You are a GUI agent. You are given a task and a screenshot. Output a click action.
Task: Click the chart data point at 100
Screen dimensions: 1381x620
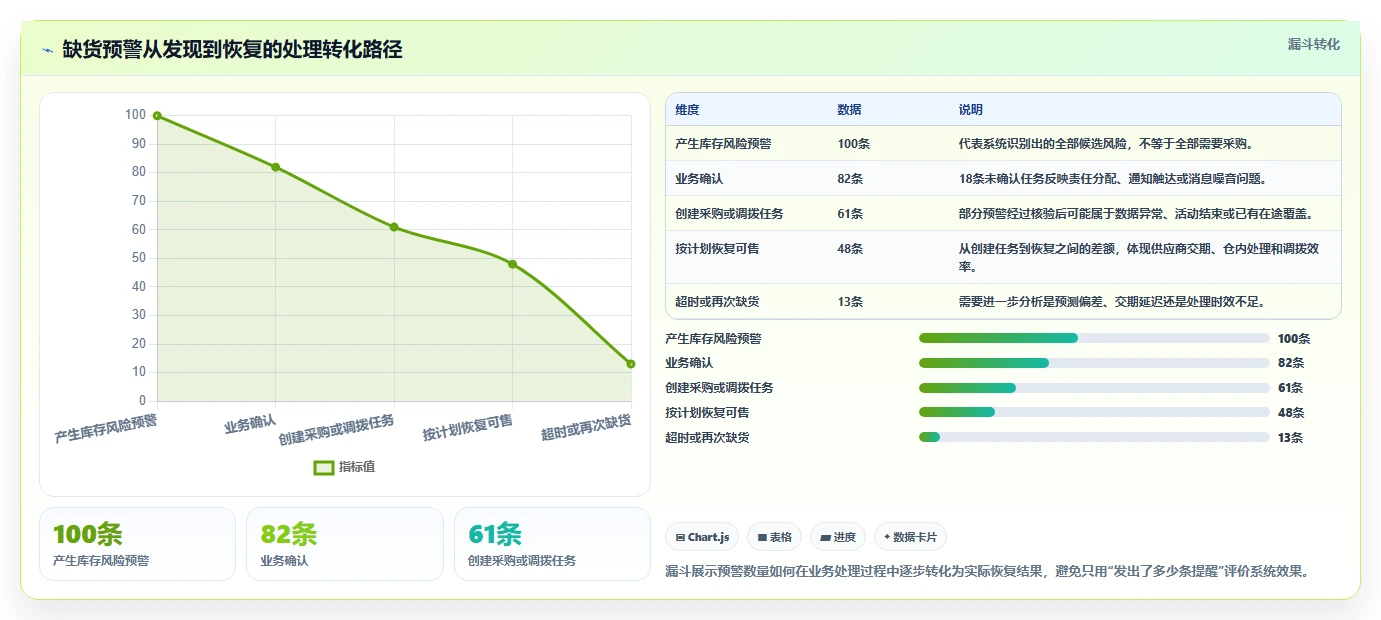[x=157, y=116]
